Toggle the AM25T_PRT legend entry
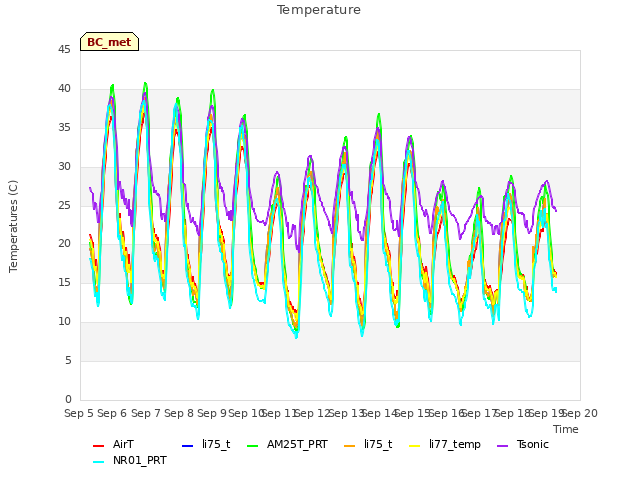The image size is (640, 480). coord(287,444)
